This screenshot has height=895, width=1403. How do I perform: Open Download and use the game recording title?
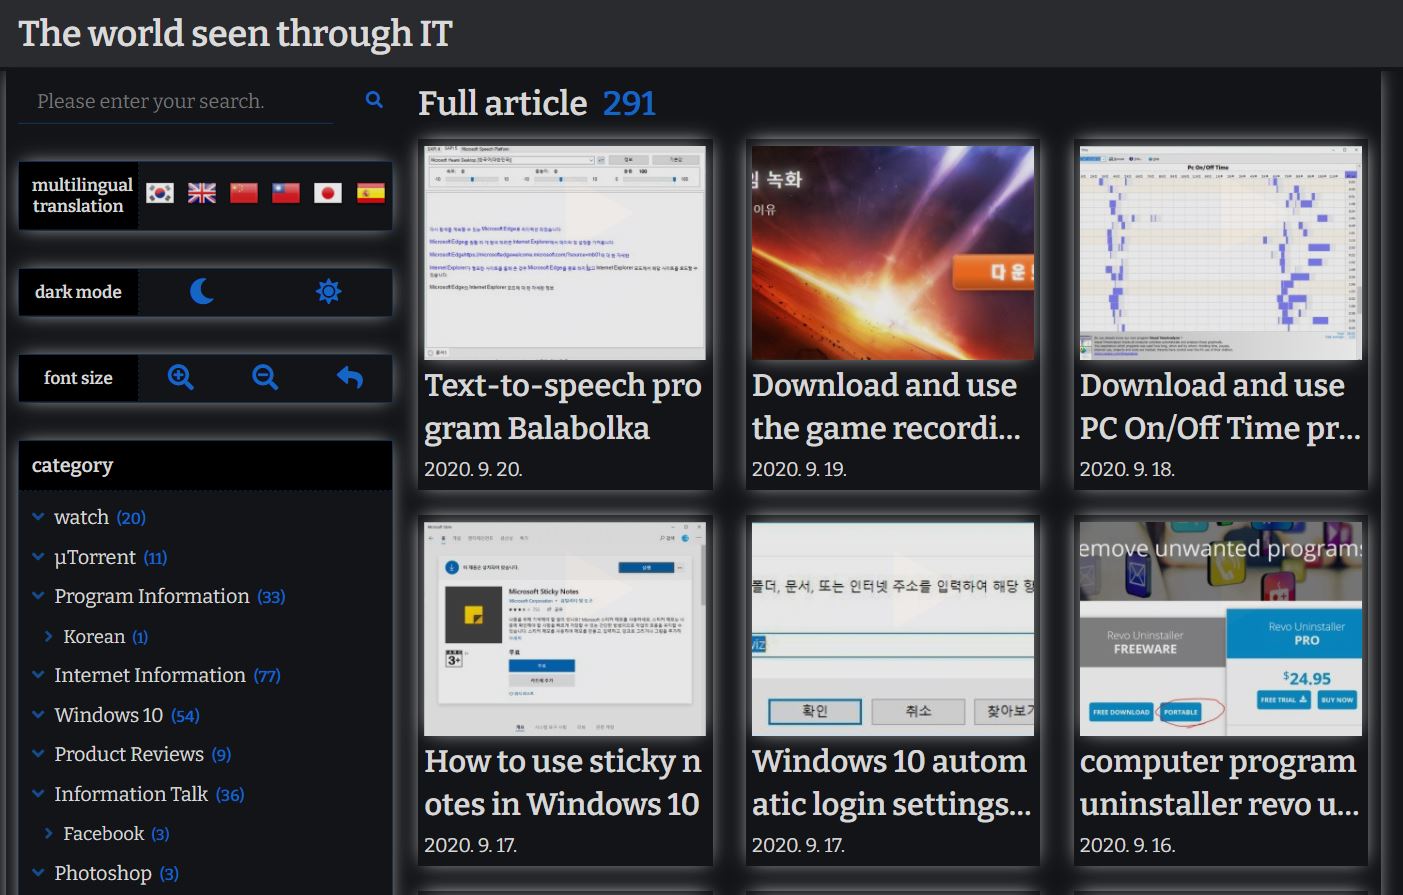pos(887,407)
